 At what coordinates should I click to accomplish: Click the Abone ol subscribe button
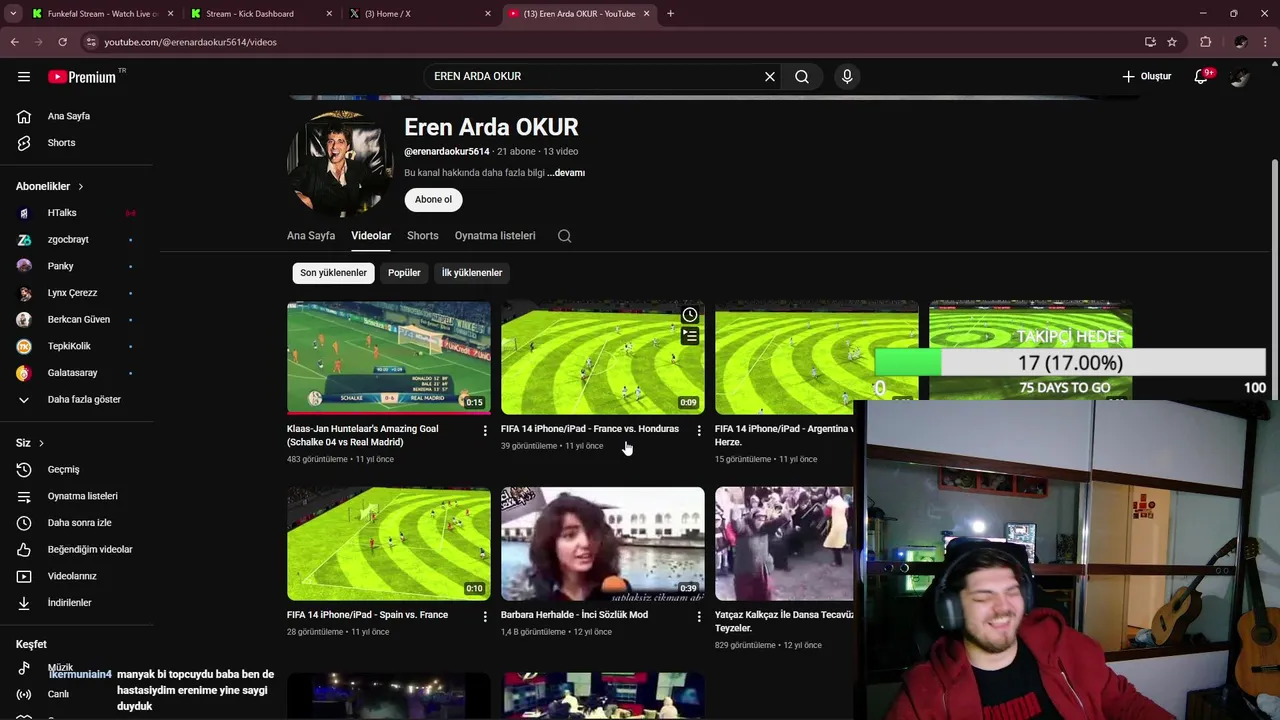(433, 199)
